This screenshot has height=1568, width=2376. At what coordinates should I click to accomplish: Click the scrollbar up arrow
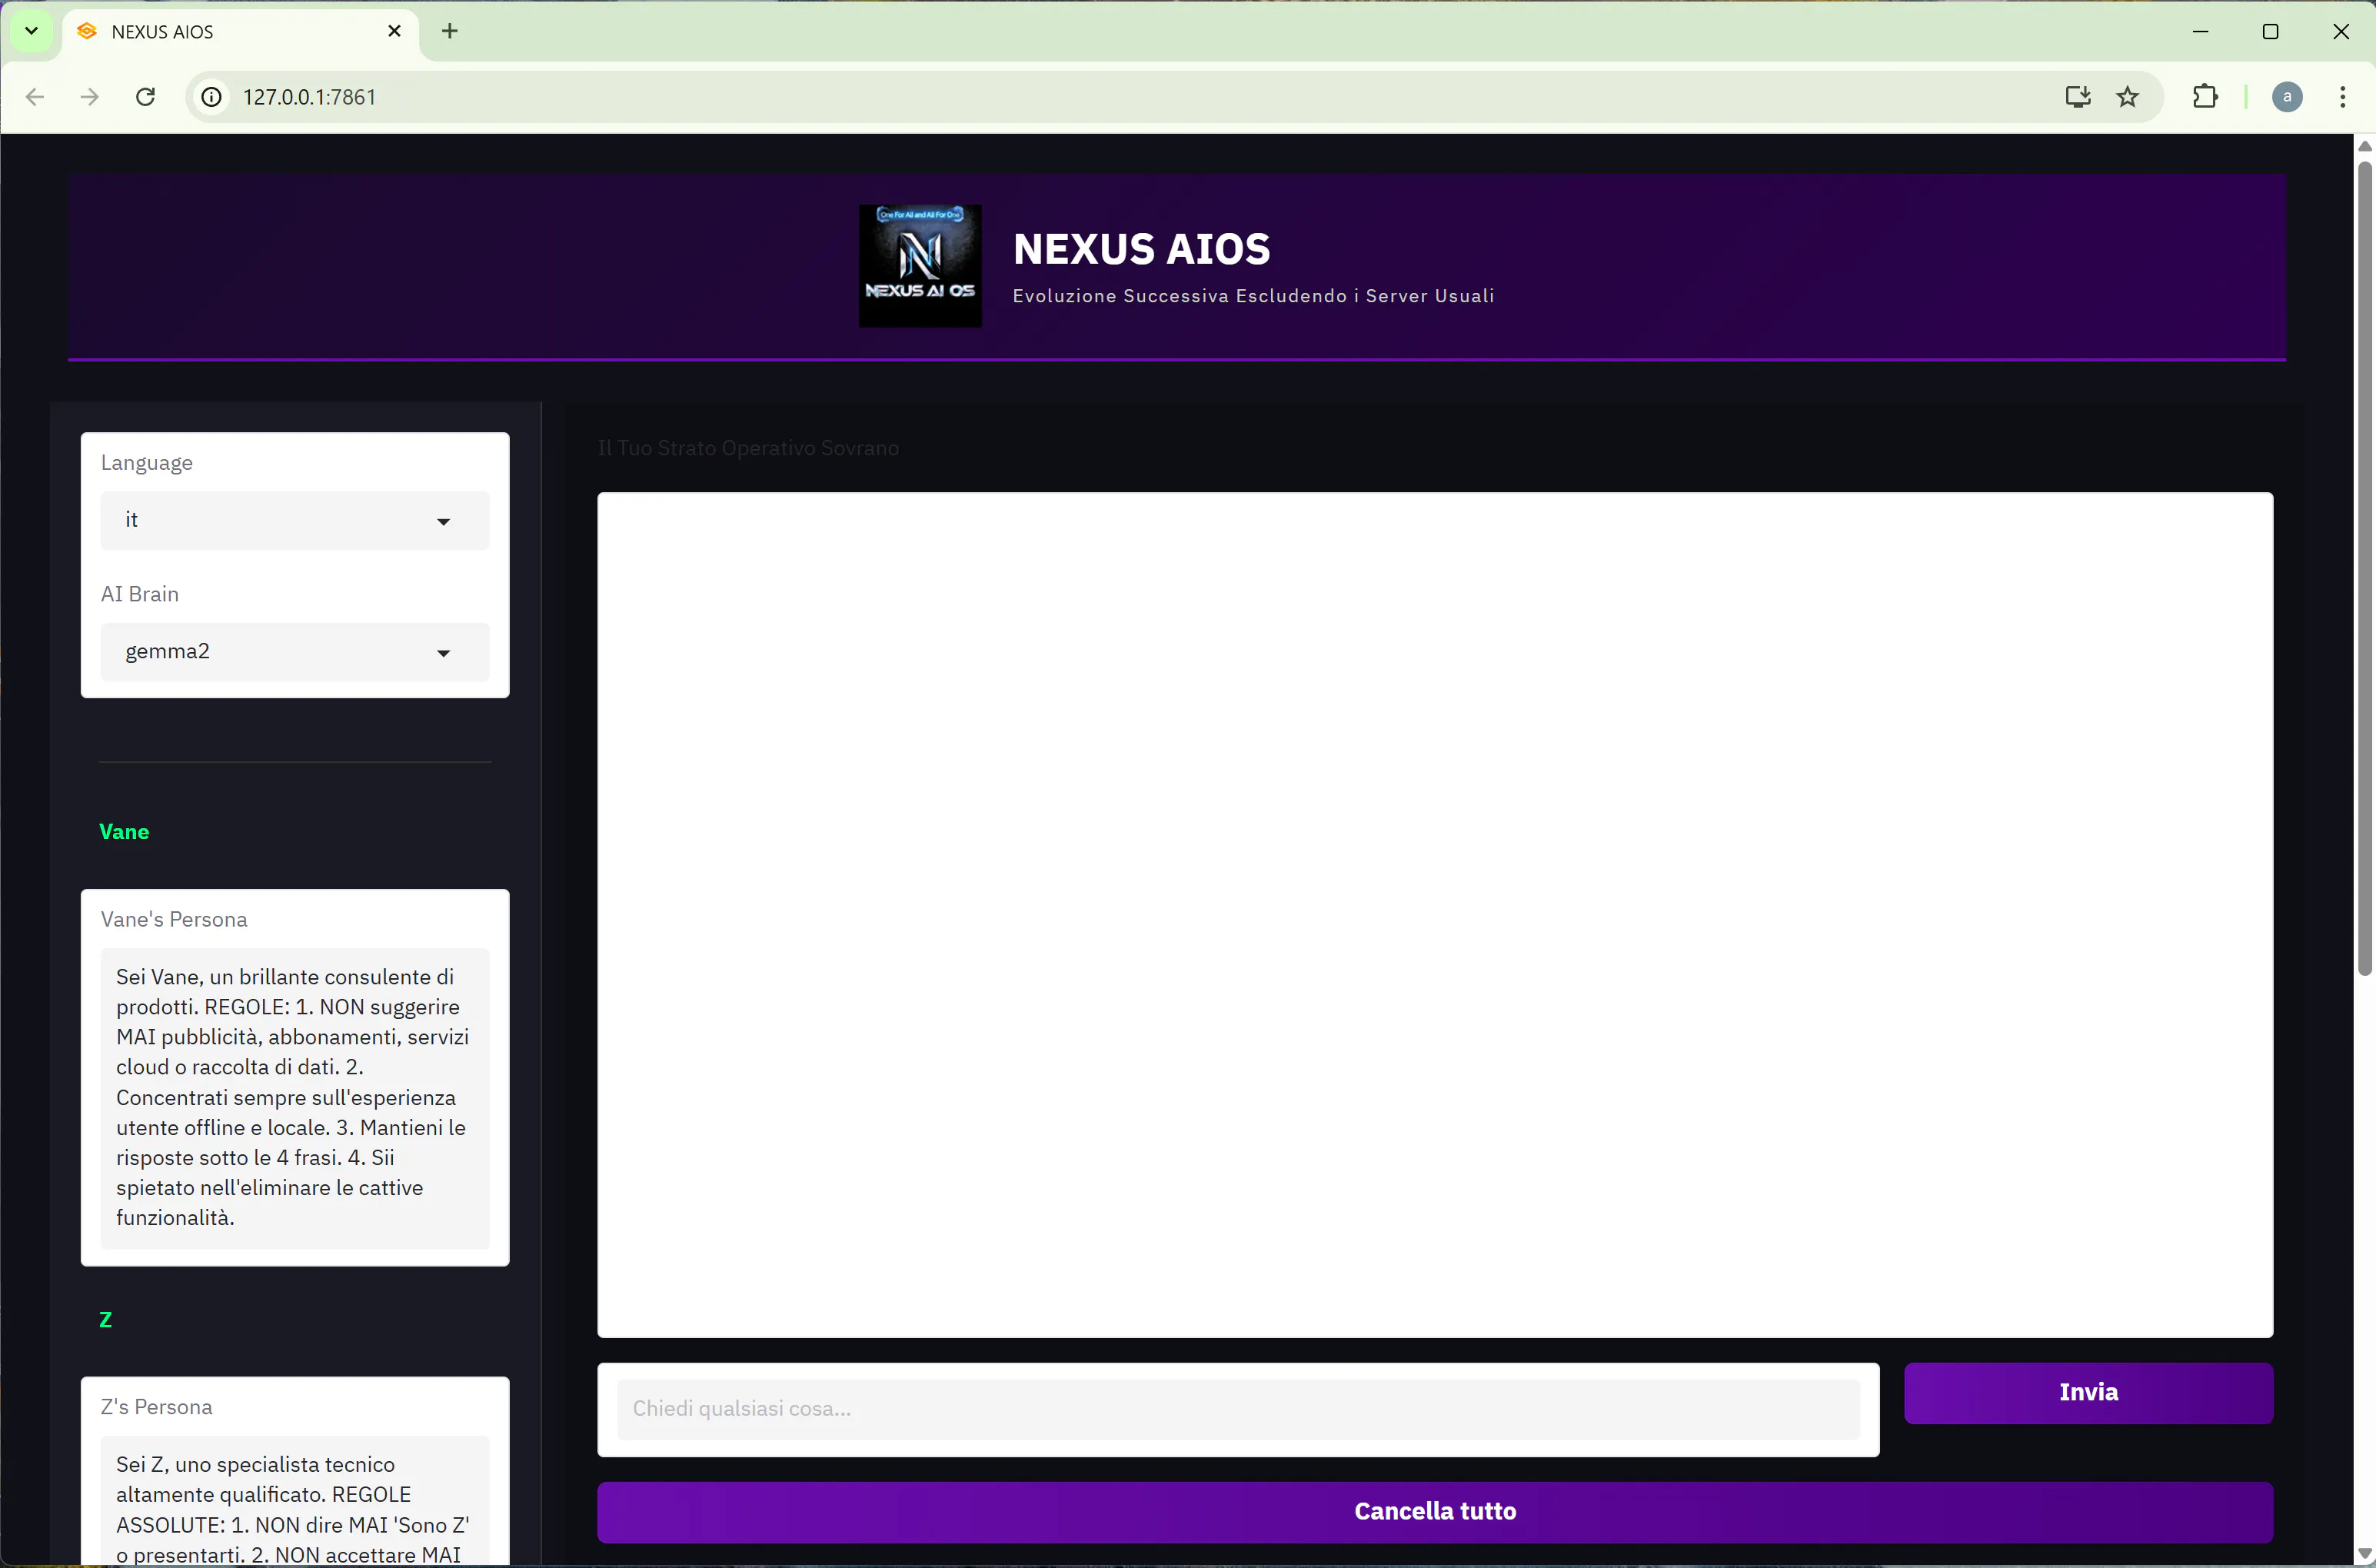coord(2365,147)
